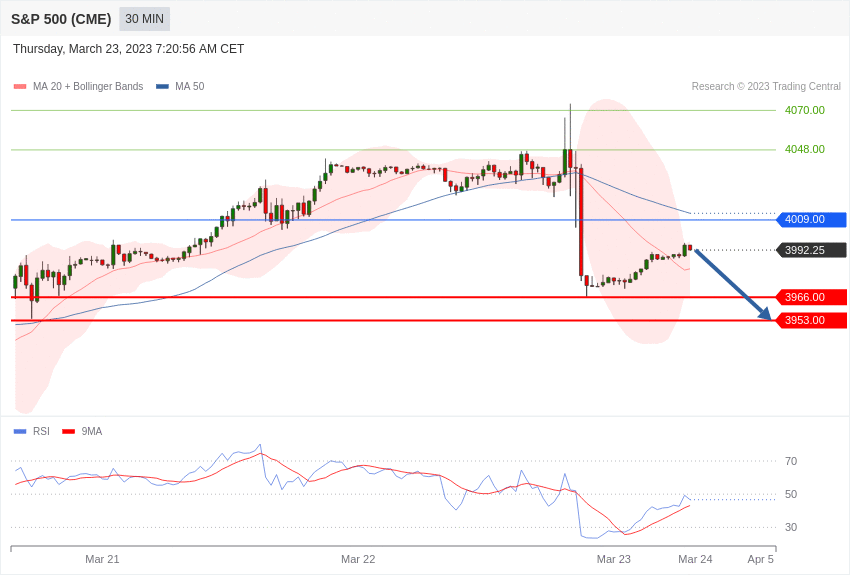The image size is (850, 576).
Task: Click the Mar 21 date axis label
Action: [x=102, y=559]
